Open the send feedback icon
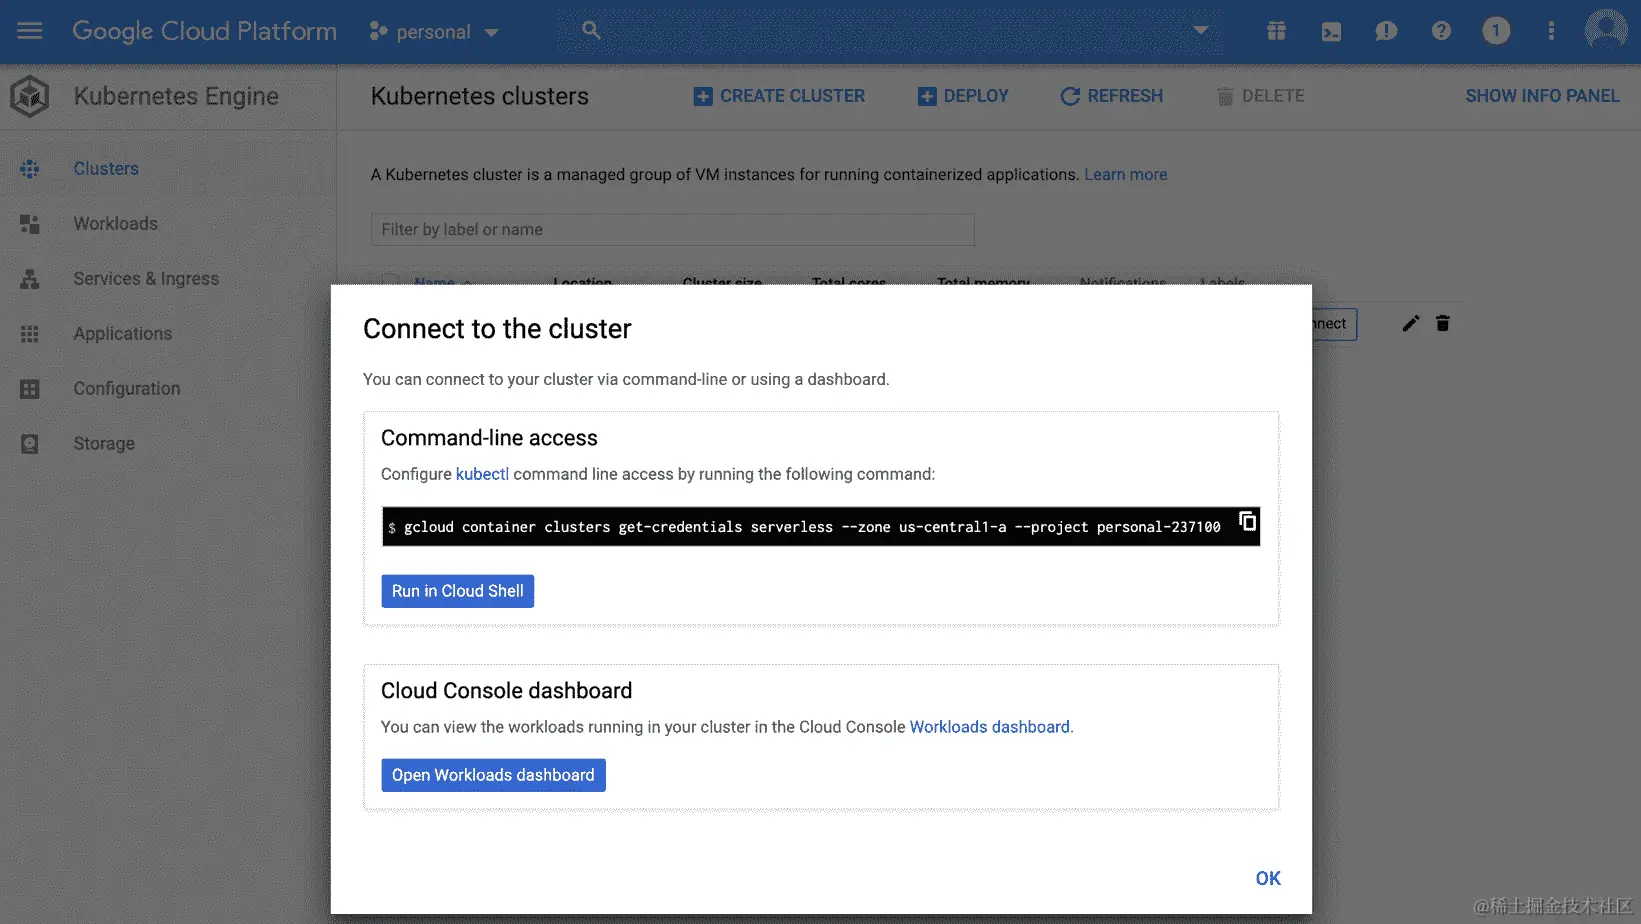This screenshot has width=1641, height=924. [1386, 31]
